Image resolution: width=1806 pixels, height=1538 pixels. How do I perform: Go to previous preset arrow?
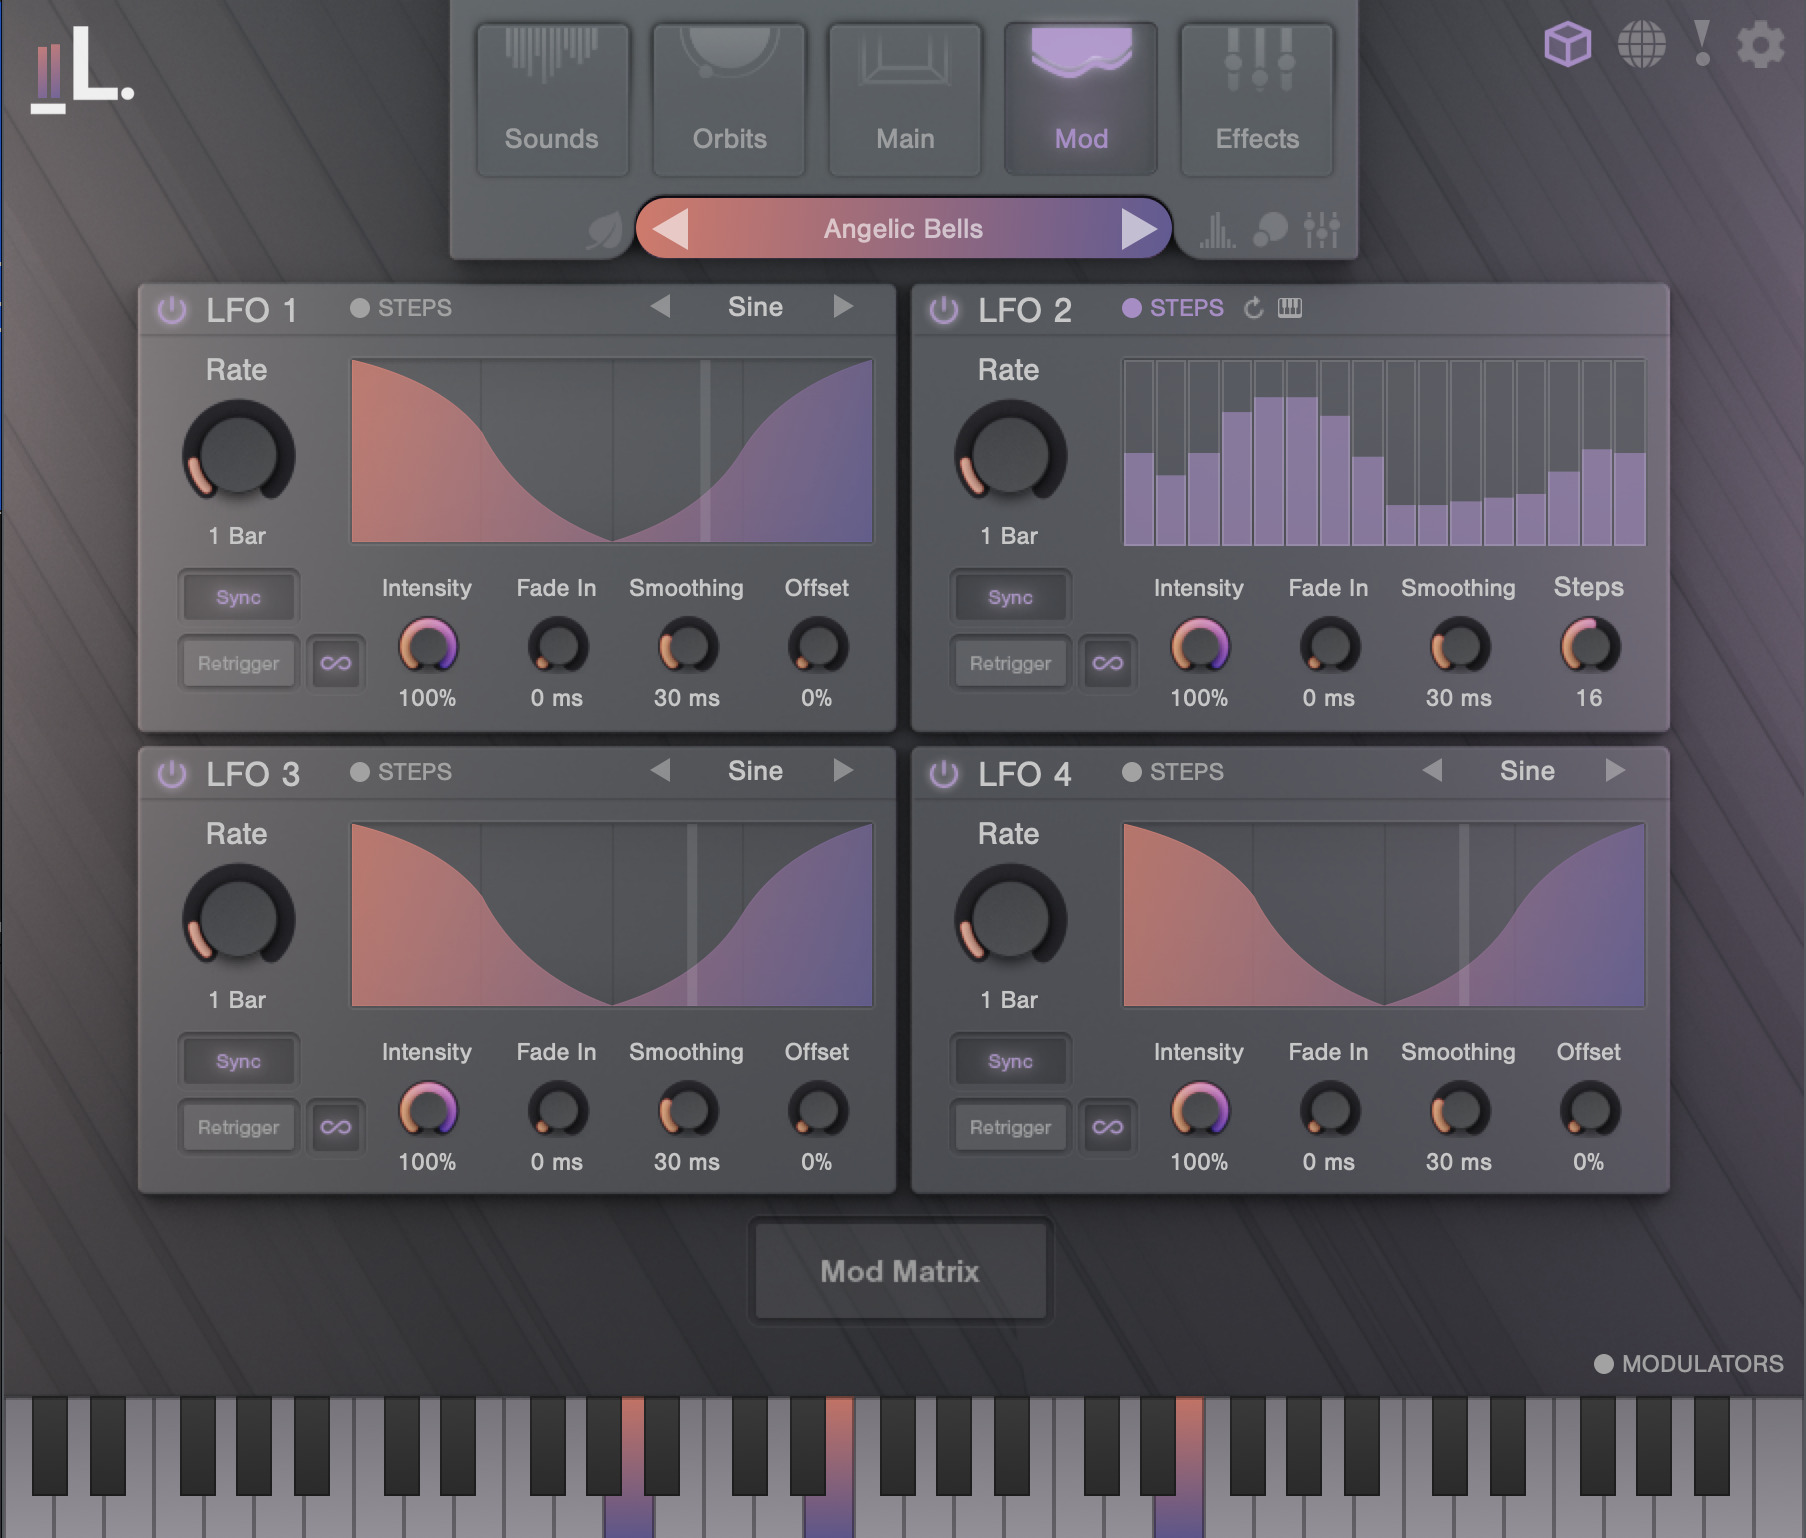pyautogui.click(x=670, y=229)
